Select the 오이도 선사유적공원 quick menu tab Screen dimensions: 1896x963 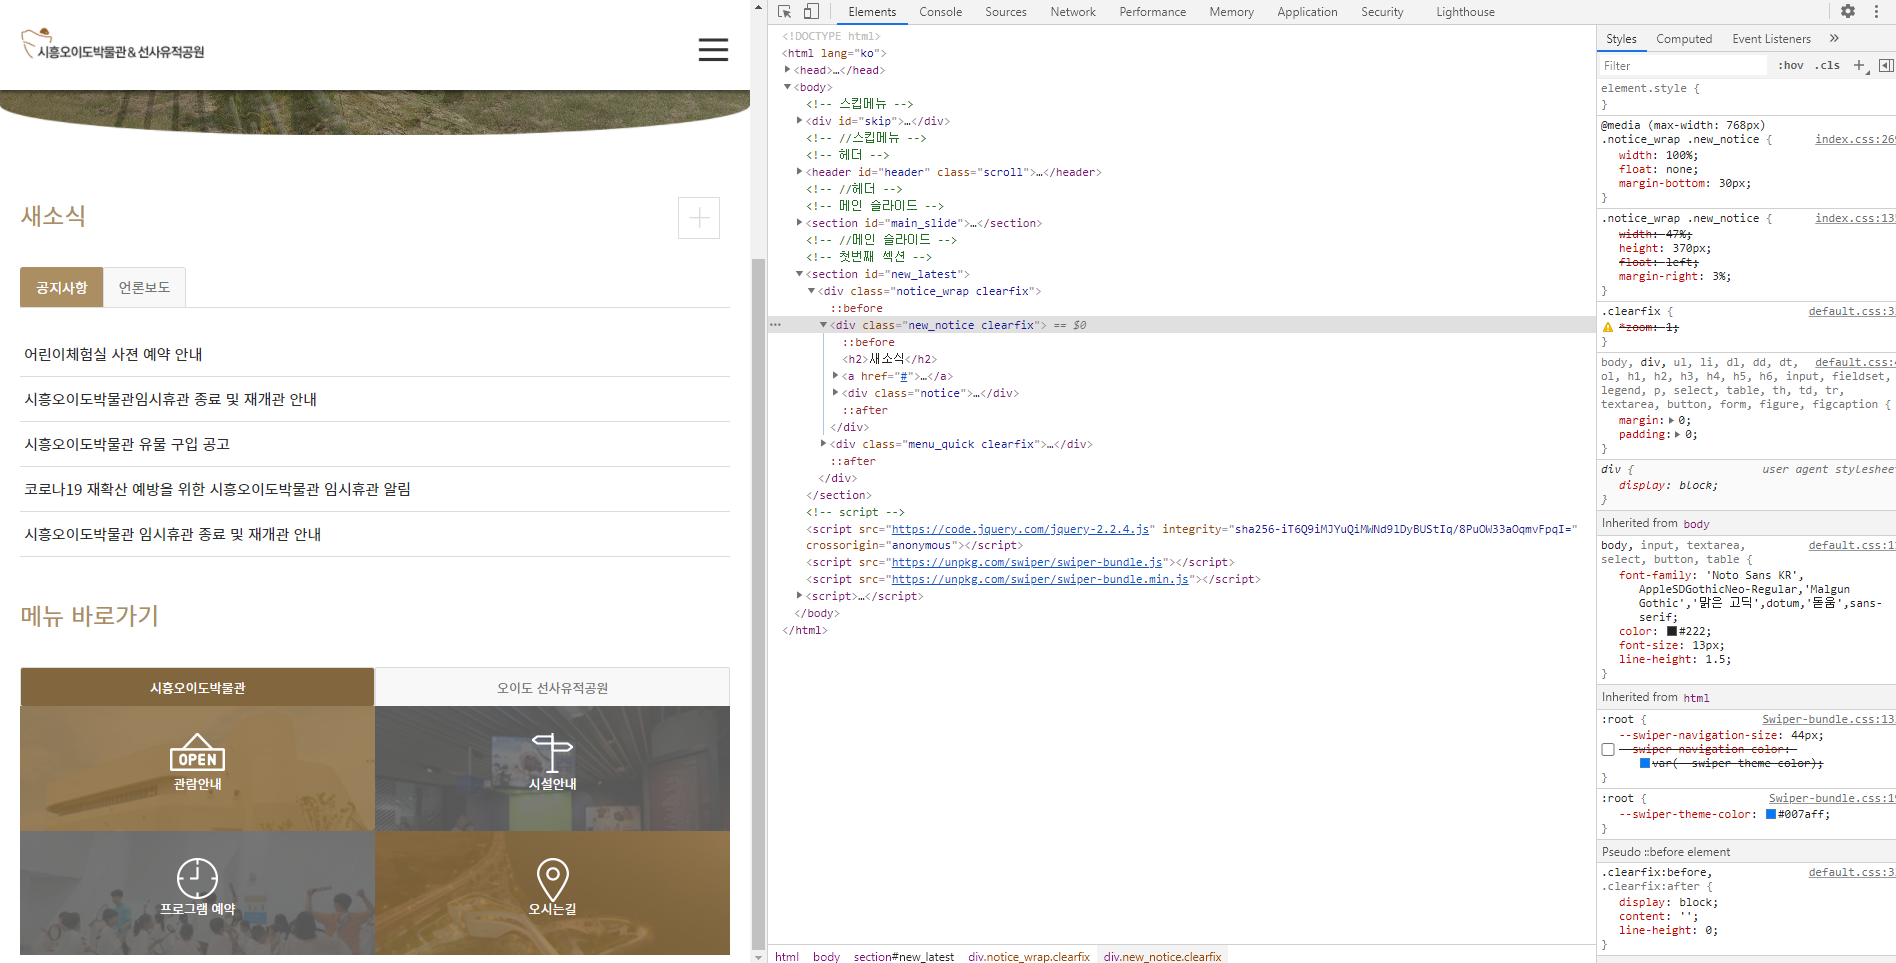click(552, 688)
